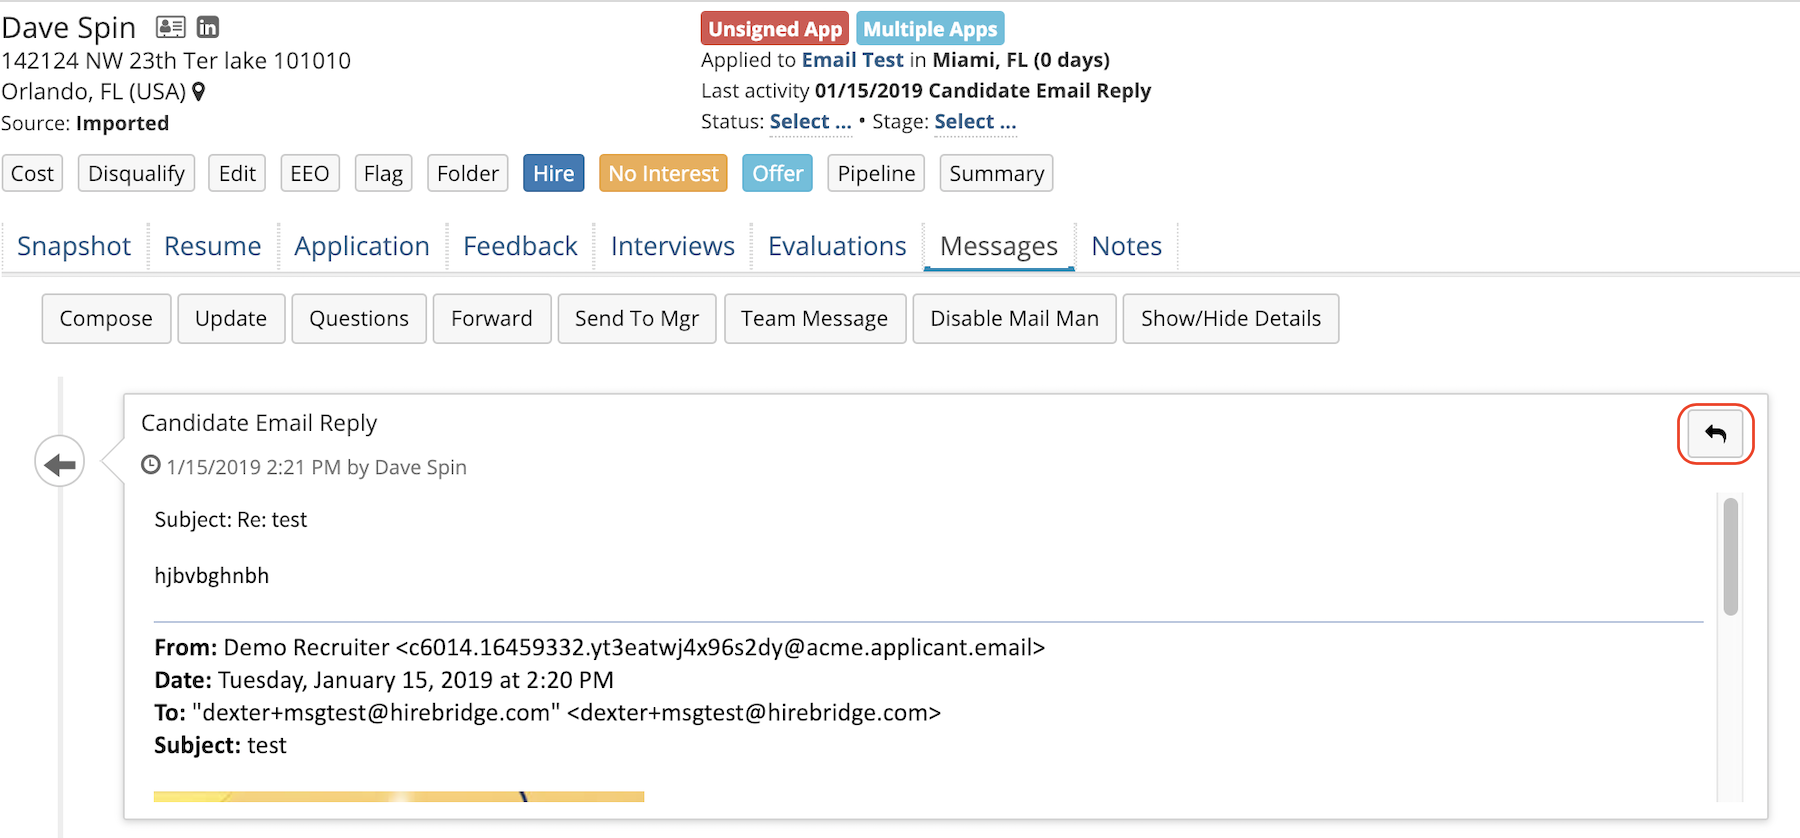Viewport: 1800px width, 838px height.
Task: Expand the Stage Select dropdown
Action: click(x=975, y=122)
